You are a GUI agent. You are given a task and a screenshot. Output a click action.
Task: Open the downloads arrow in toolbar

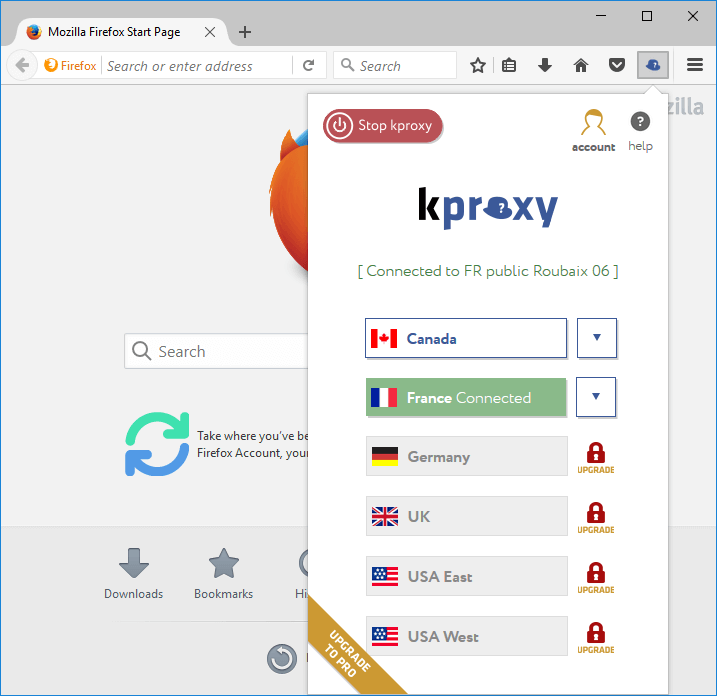(545, 65)
